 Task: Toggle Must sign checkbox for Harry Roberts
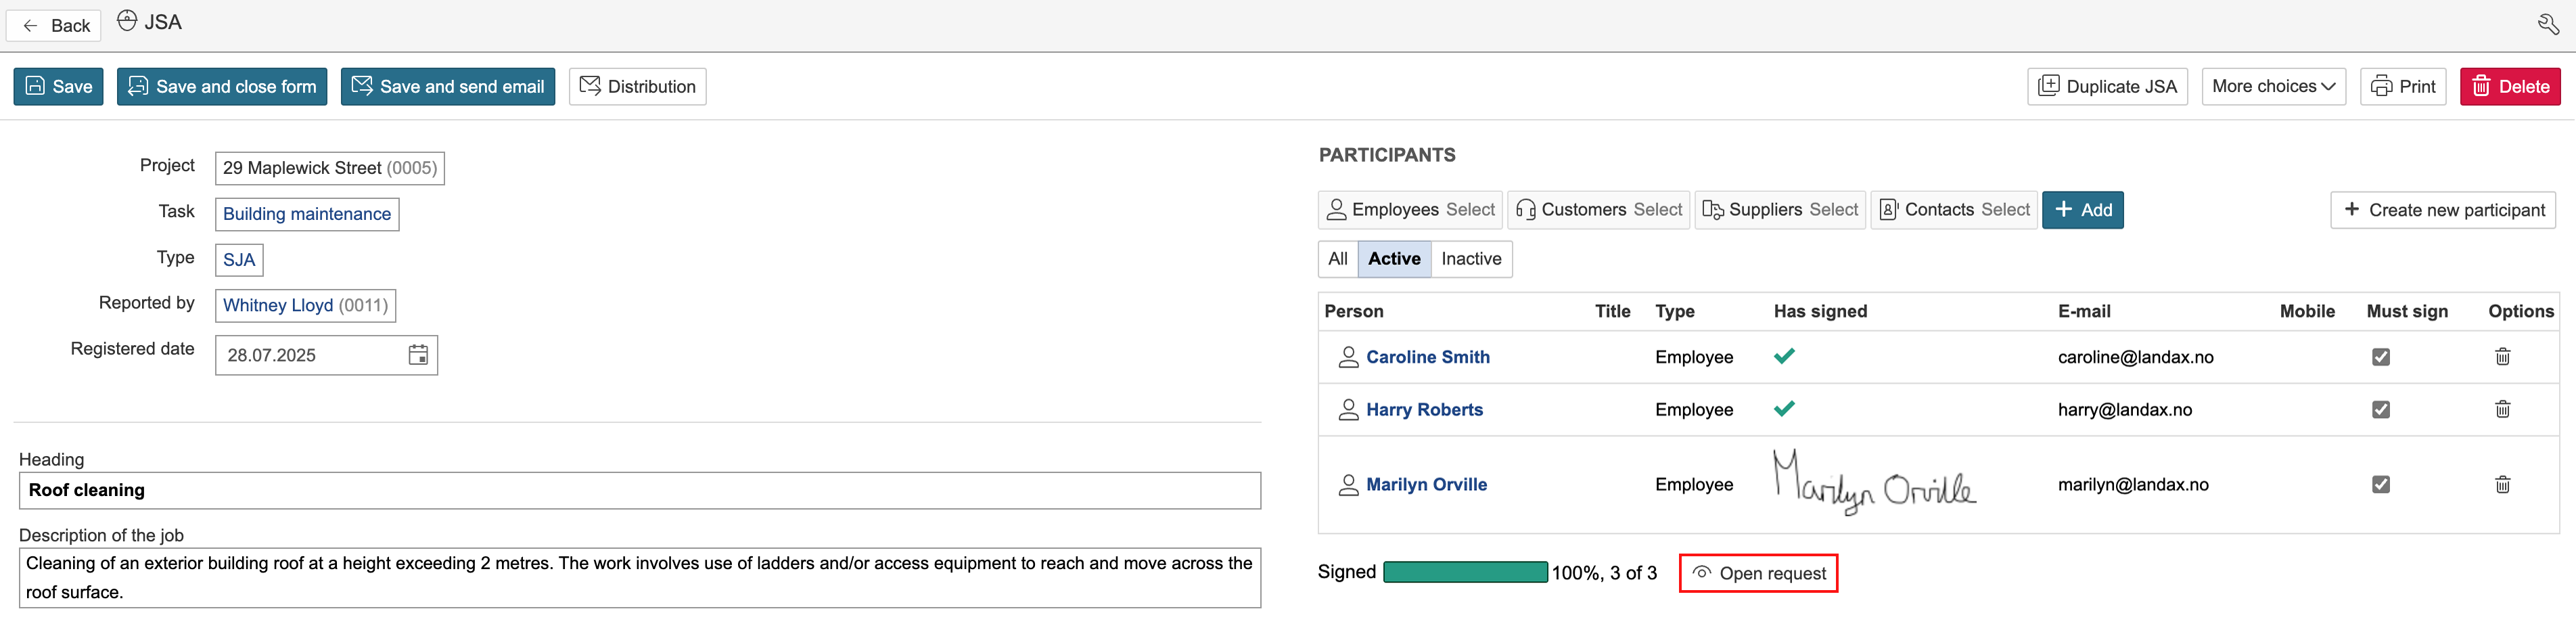[2380, 410]
